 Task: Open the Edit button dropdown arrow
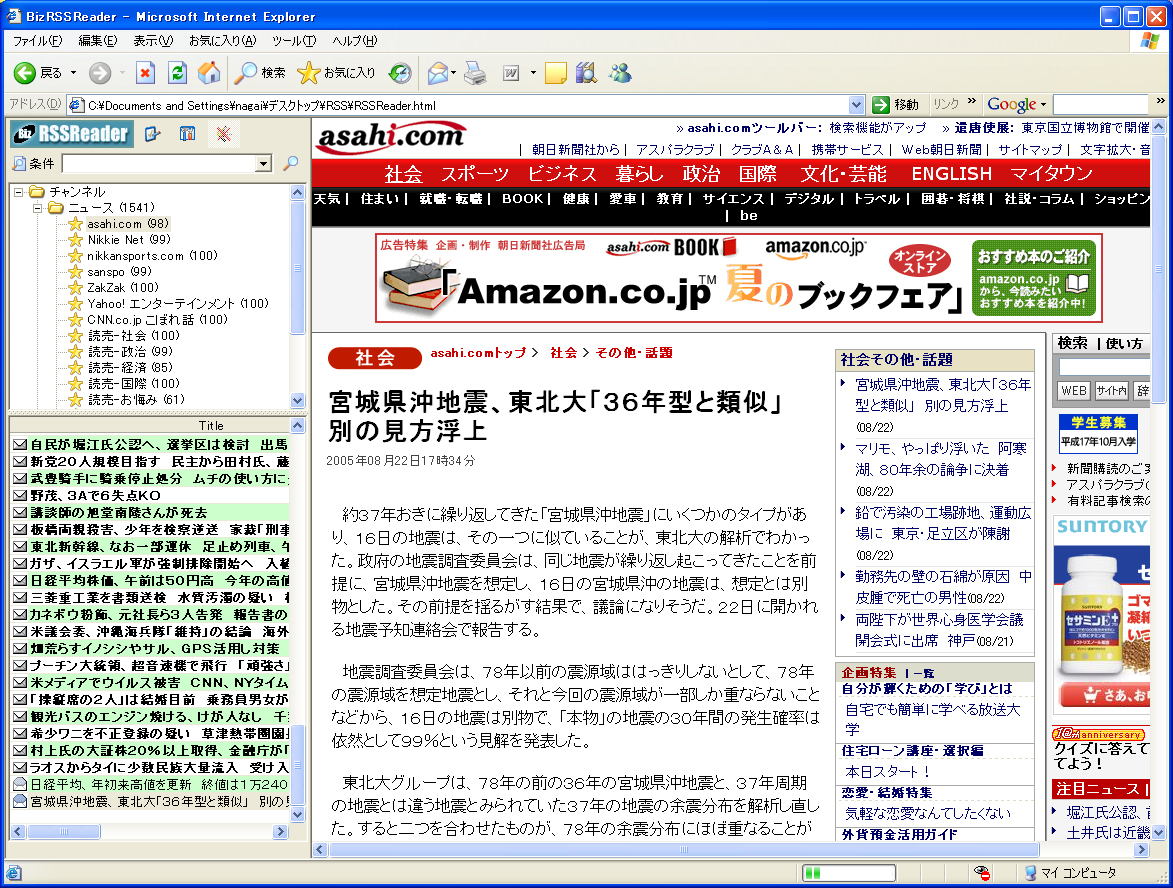click(533, 73)
